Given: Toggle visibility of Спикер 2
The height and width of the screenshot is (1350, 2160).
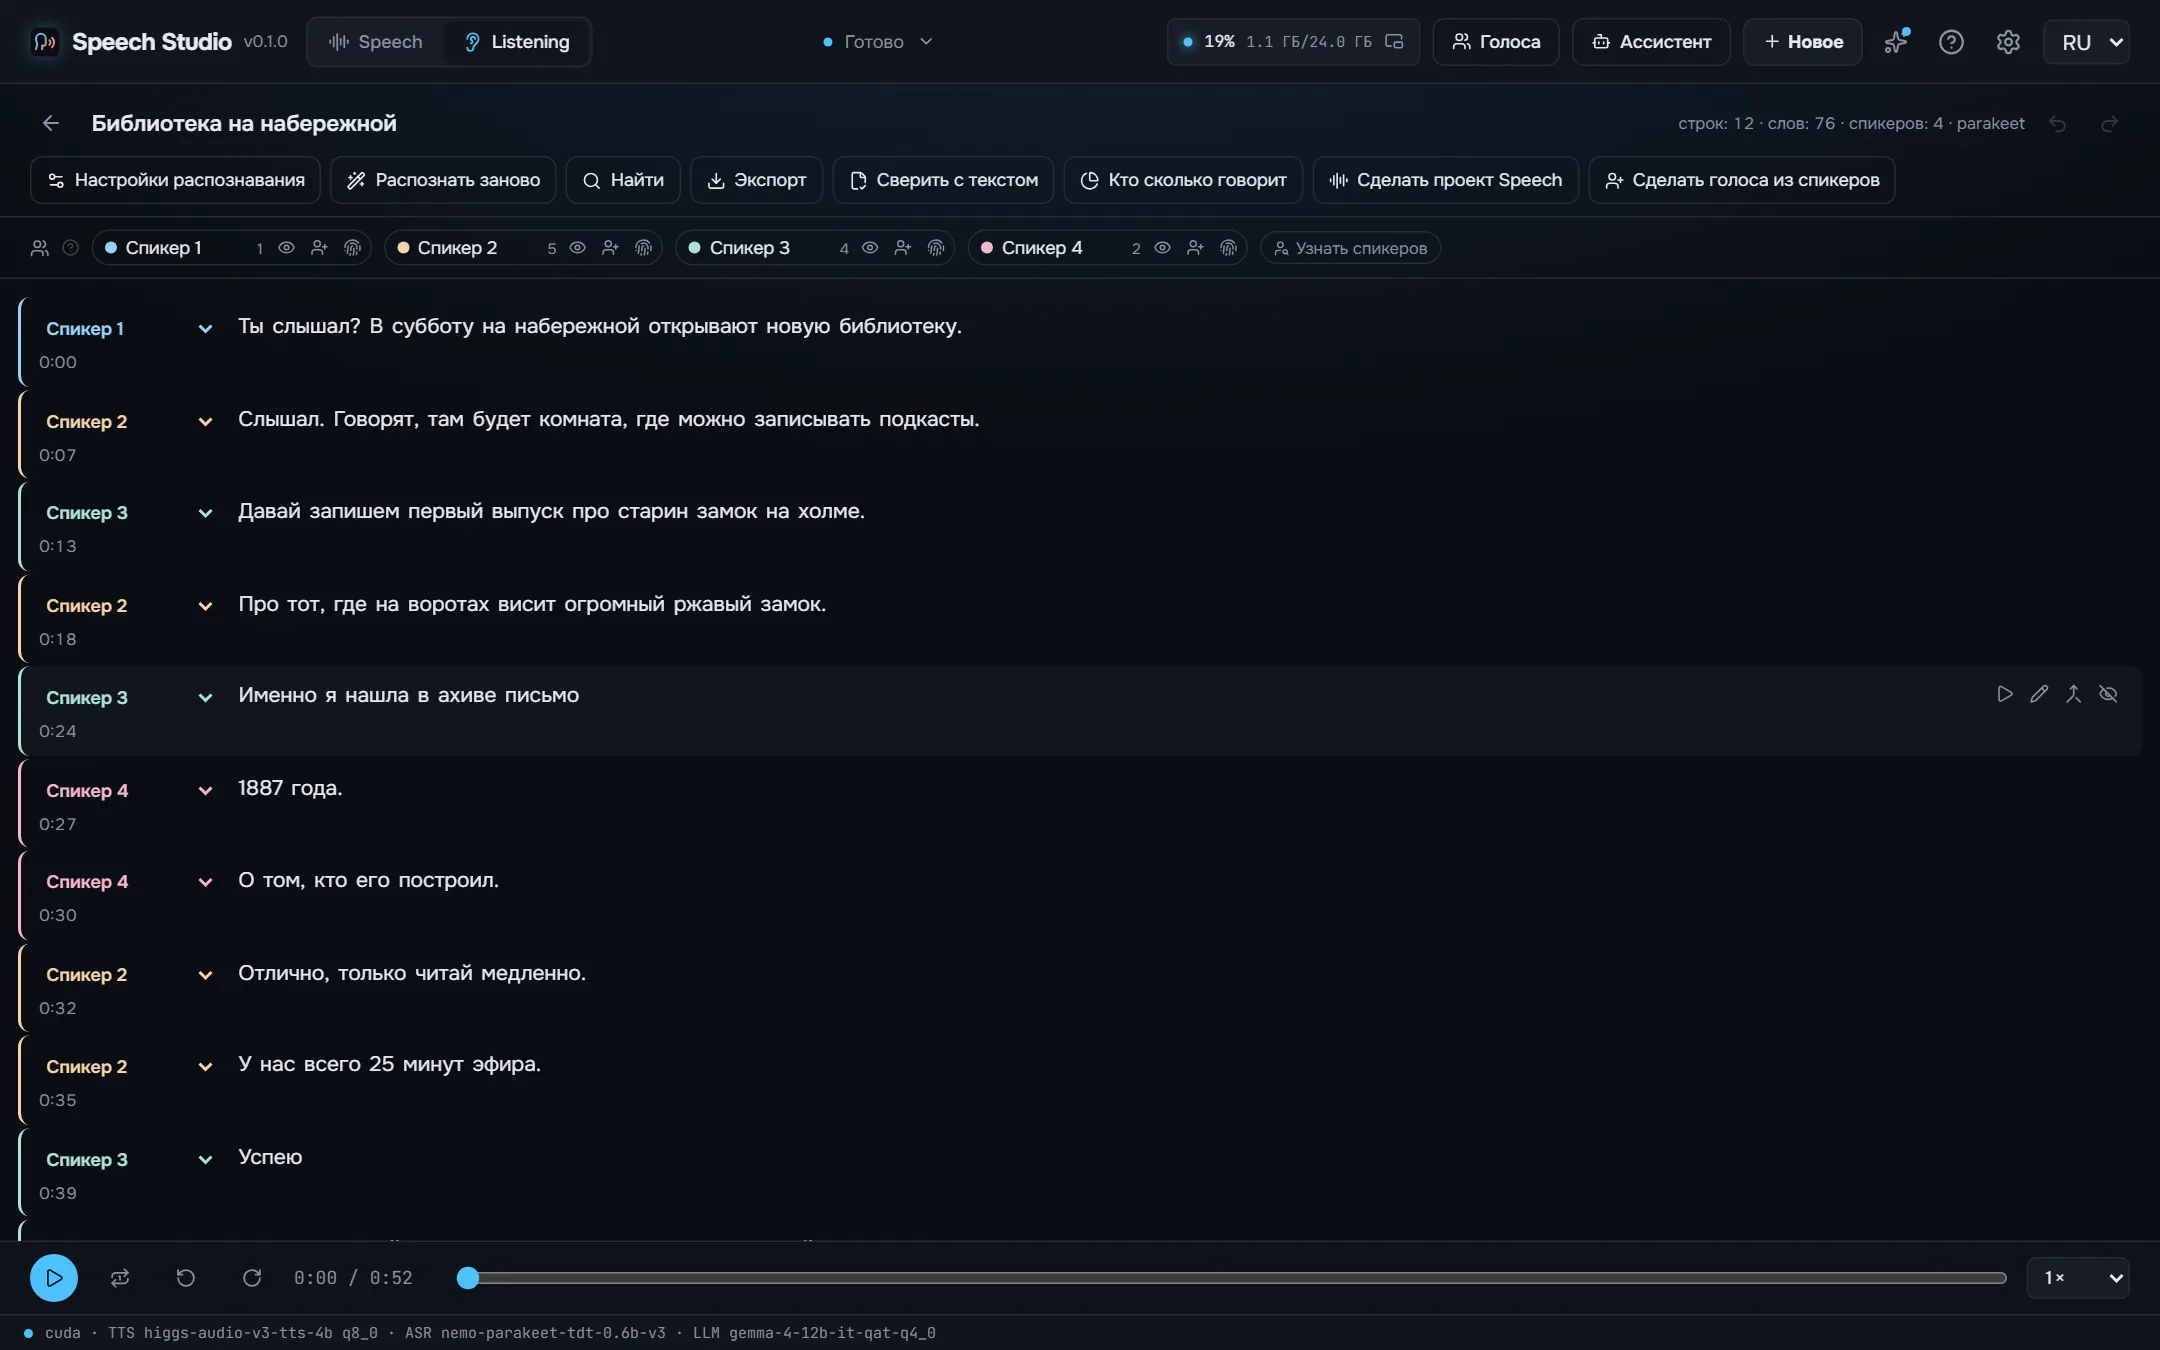Looking at the screenshot, I should [x=577, y=248].
